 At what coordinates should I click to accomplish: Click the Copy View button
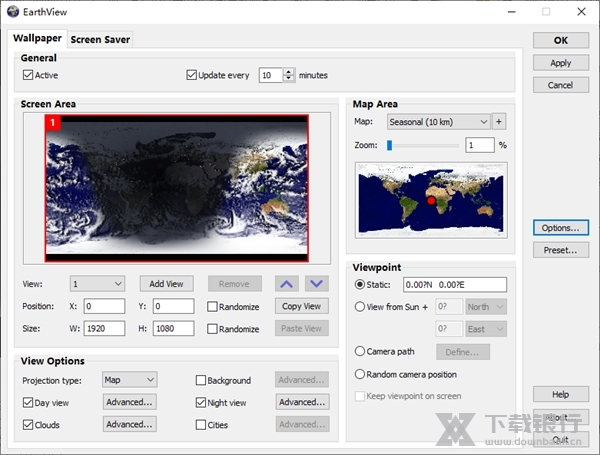(x=302, y=306)
